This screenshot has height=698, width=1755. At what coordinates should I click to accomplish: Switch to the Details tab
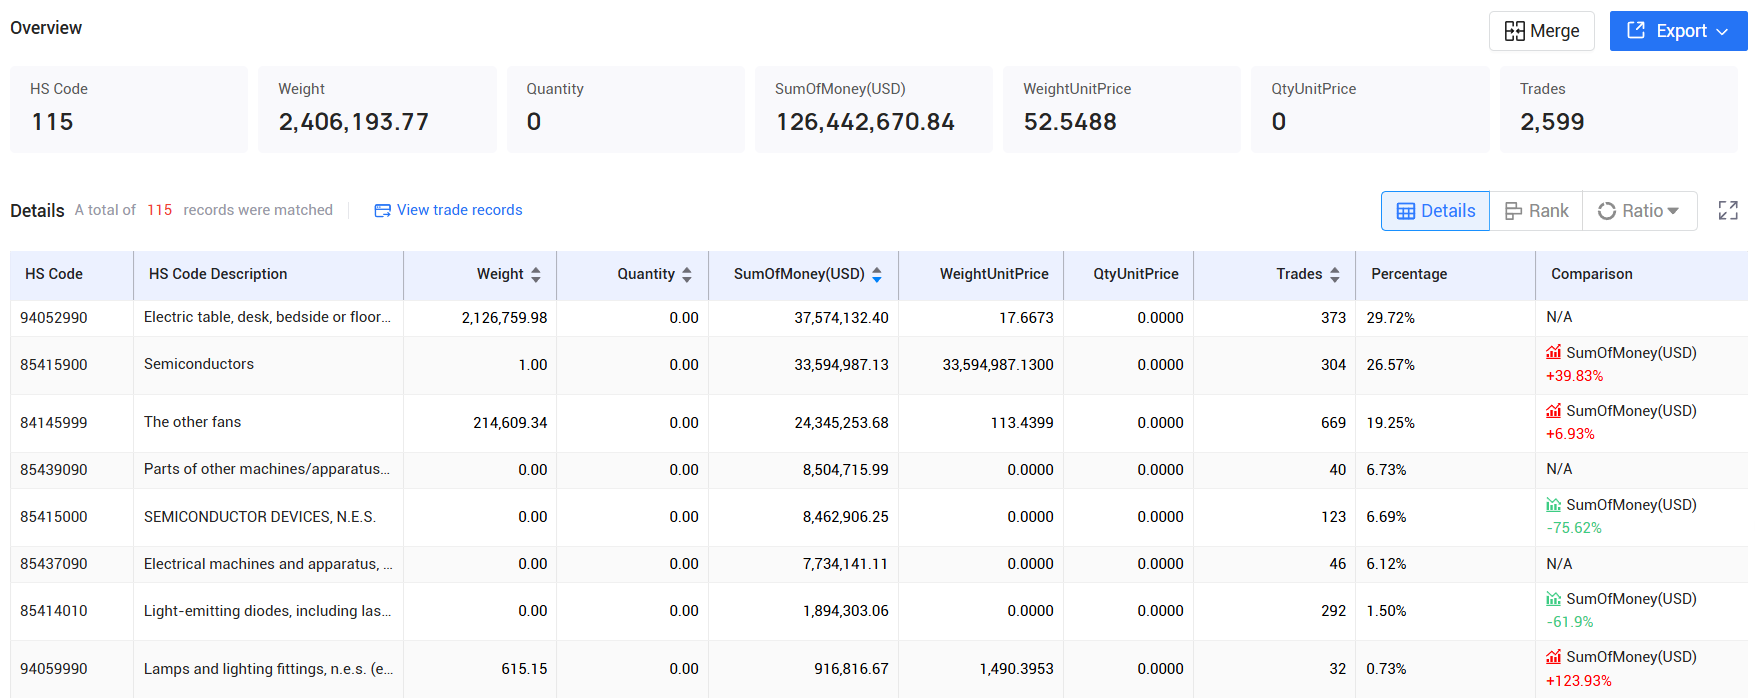[1435, 211]
